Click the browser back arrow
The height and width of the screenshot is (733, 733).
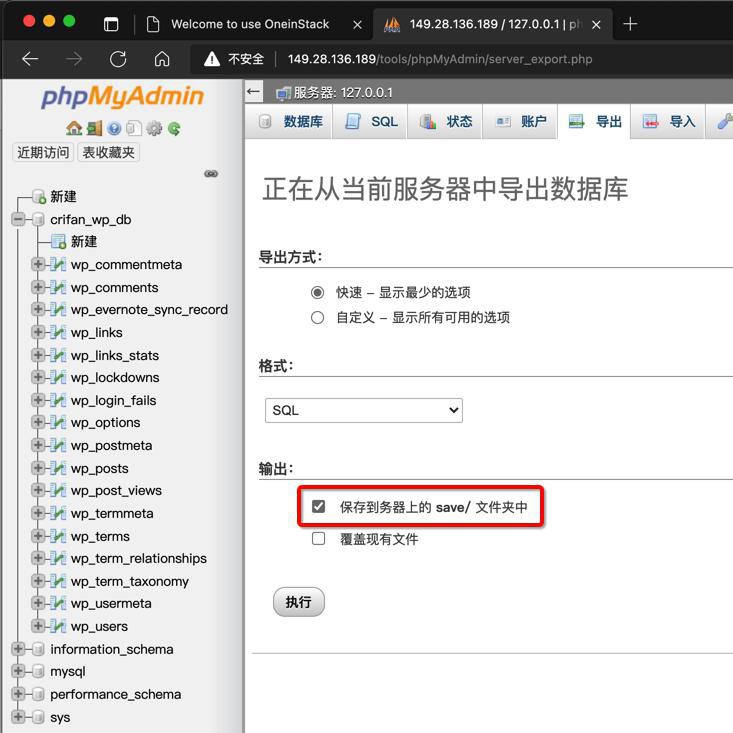click(x=30, y=59)
